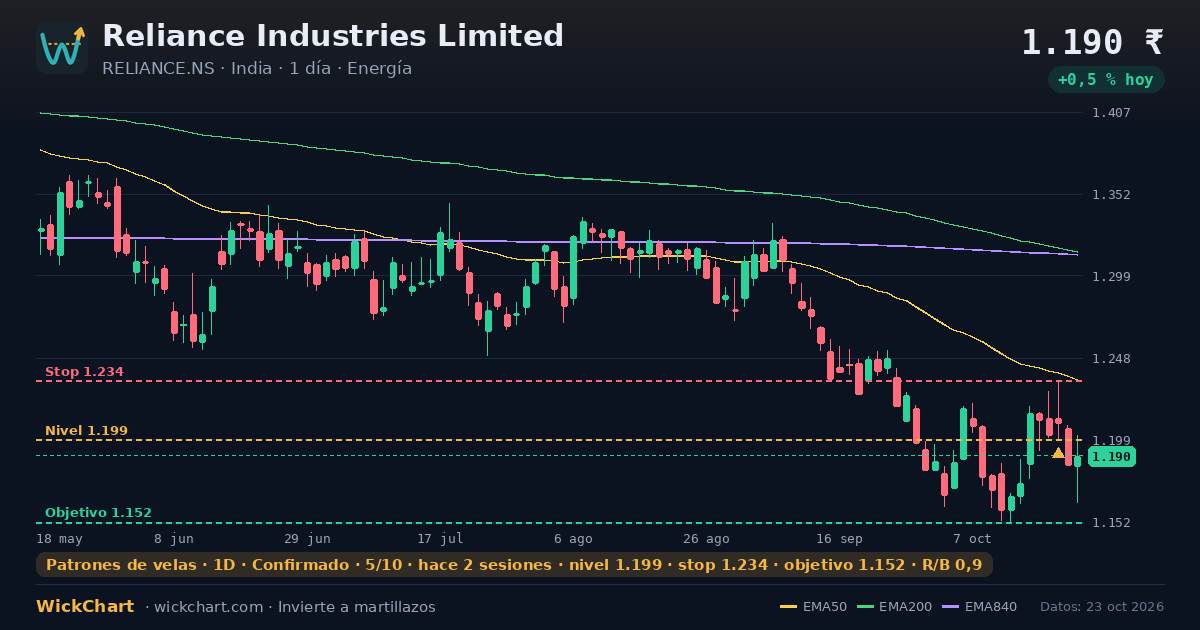Click the 8 jun date axis label
Screen dimensions: 1200x630
[x=174, y=538]
